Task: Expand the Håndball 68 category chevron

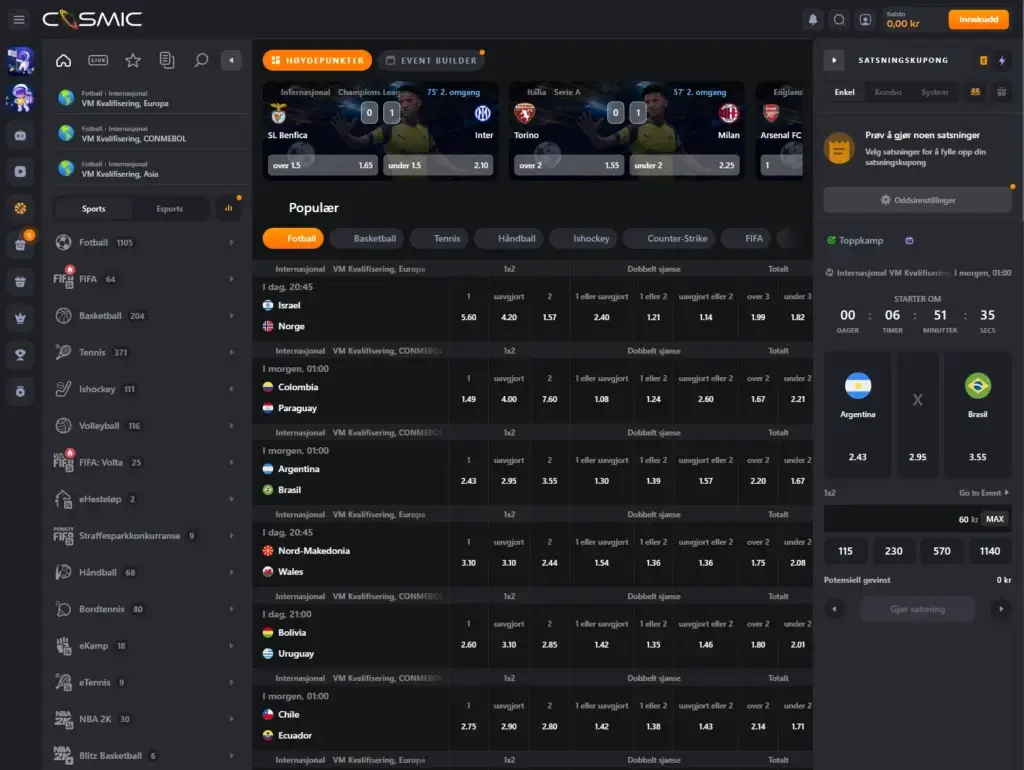Action: pos(231,572)
